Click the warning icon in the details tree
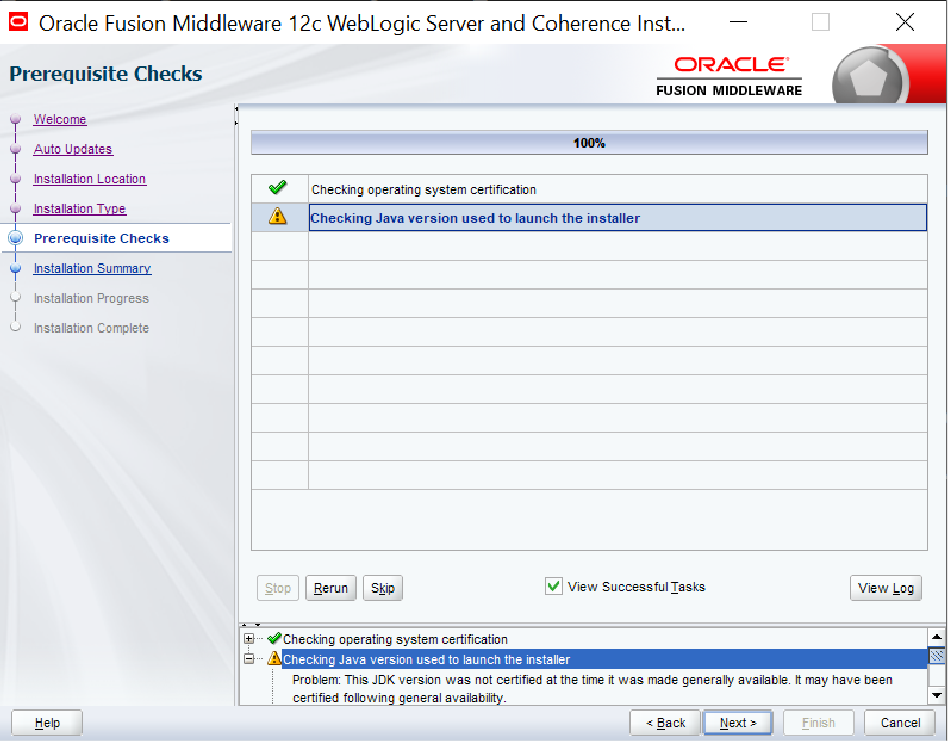The height and width of the screenshot is (741, 948). tap(275, 659)
